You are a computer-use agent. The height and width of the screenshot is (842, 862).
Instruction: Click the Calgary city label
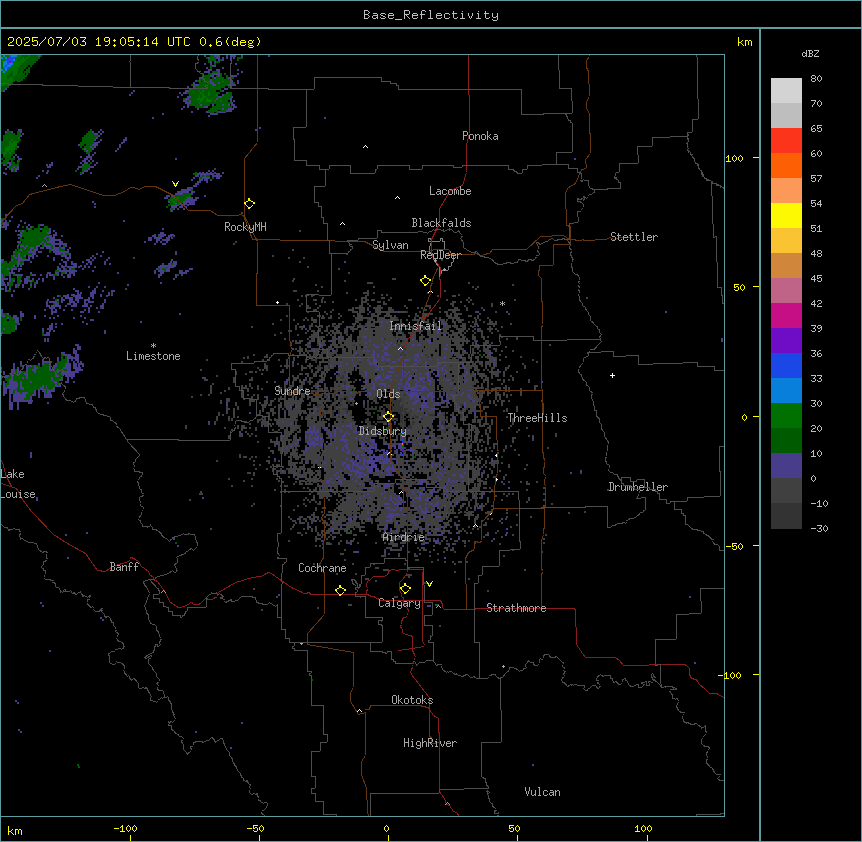click(400, 603)
